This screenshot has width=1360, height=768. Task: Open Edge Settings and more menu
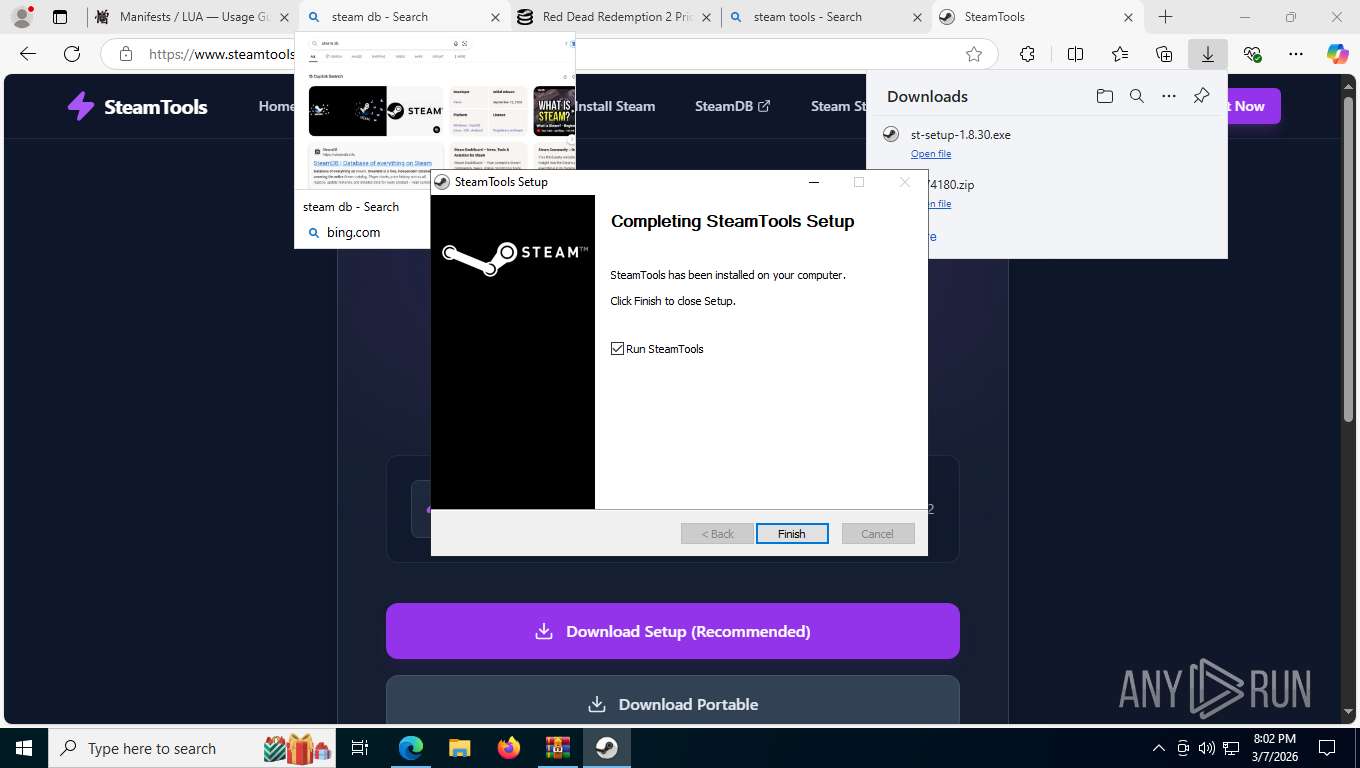click(1296, 54)
